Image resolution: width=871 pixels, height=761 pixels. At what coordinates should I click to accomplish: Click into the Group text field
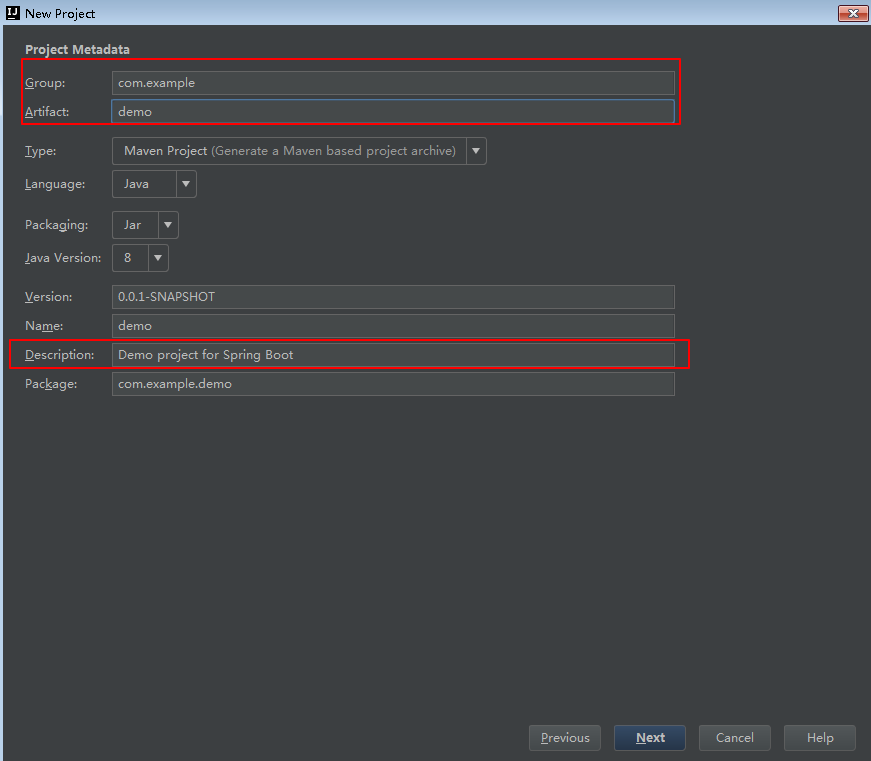(393, 83)
